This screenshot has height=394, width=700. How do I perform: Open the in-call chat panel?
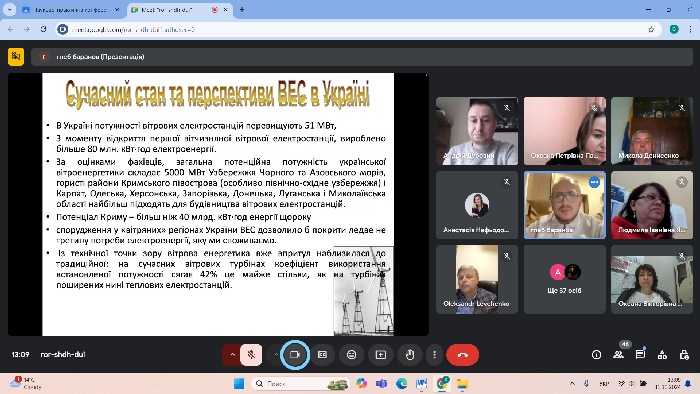coord(640,355)
